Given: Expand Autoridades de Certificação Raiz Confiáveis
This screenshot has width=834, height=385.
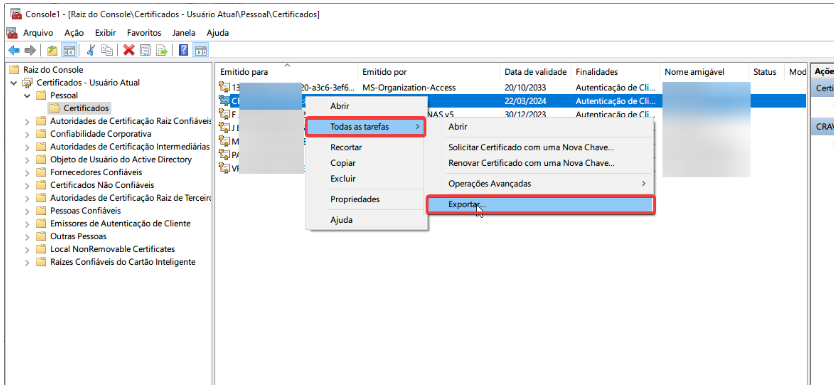Looking at the screenshot, I should click(27, 121).
